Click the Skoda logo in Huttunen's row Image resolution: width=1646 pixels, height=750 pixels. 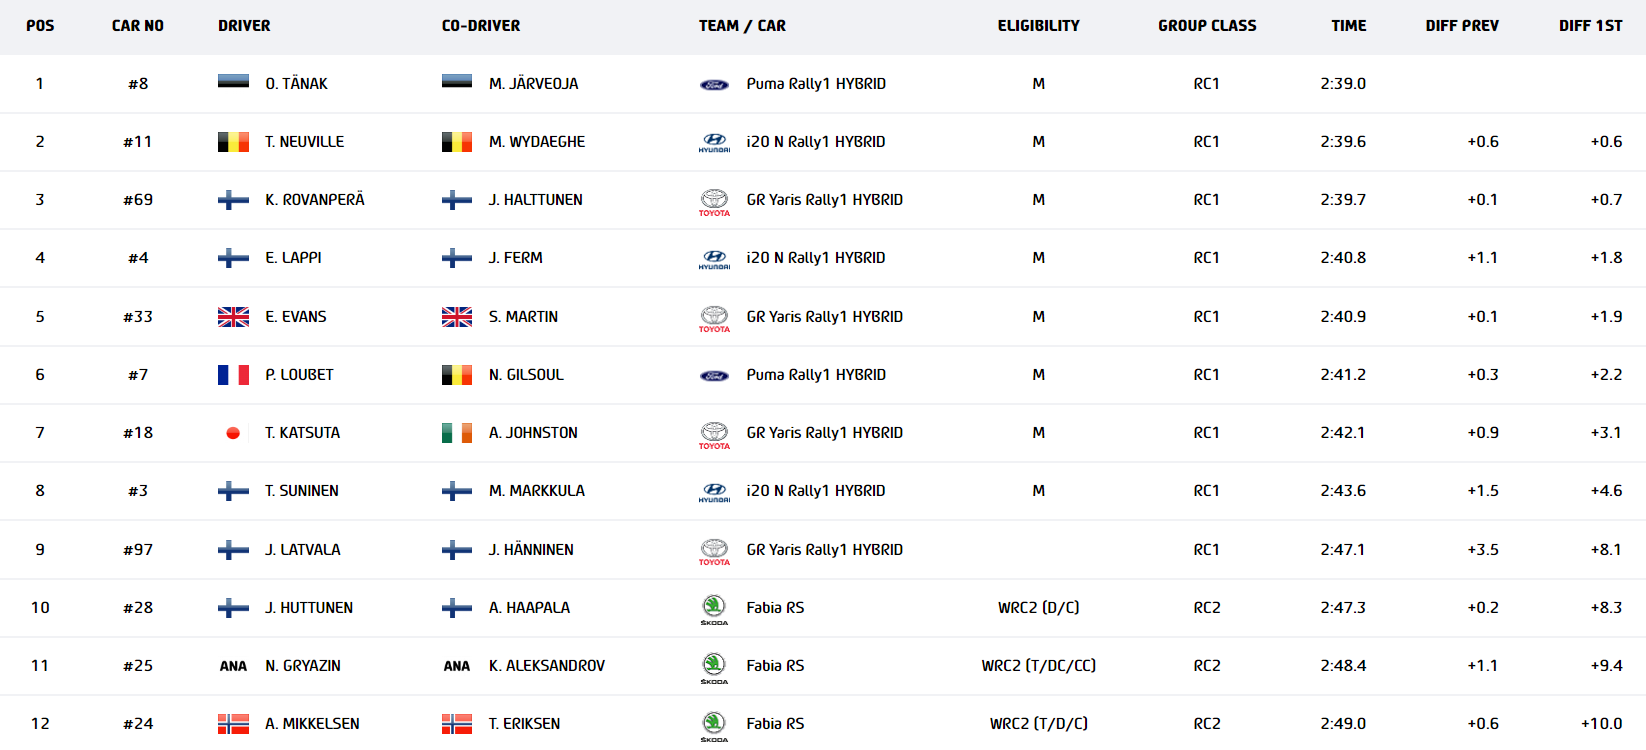pyautogui.click(x=714, y=608)
